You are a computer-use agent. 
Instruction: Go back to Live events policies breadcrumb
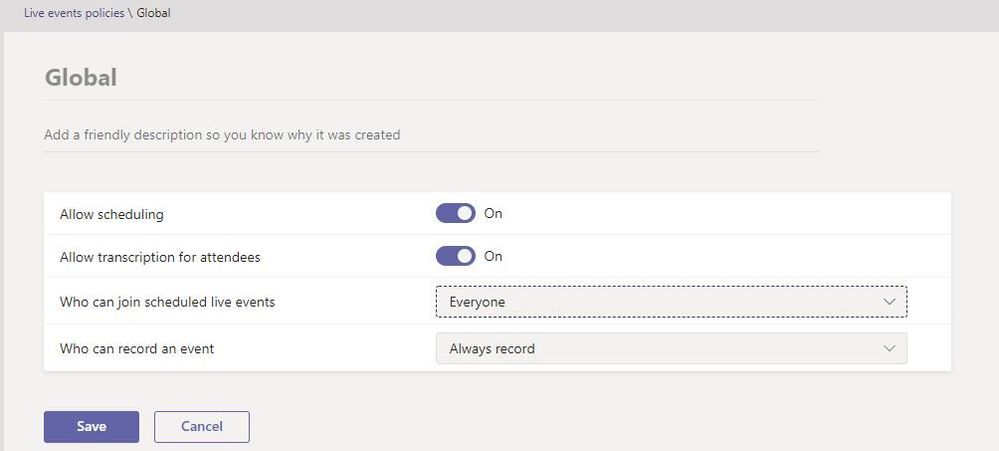pyautogui.click(x=74, y=14)
